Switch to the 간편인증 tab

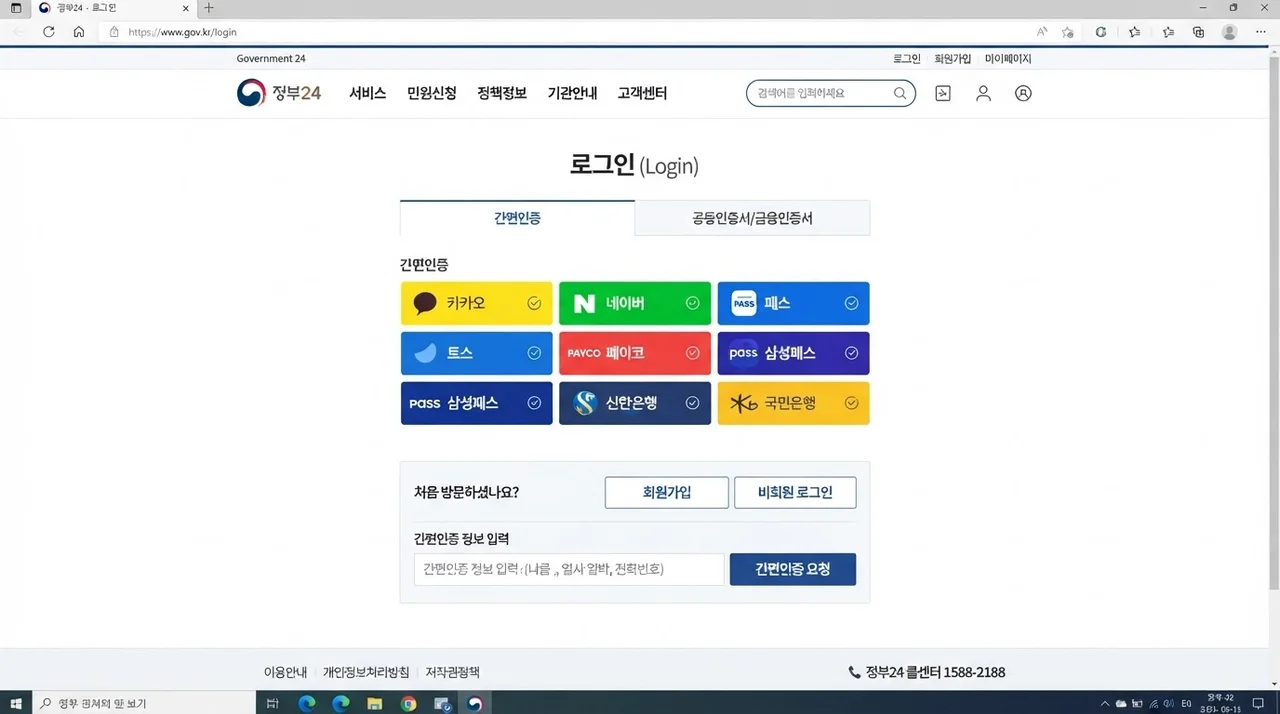[x=517, y=218]
